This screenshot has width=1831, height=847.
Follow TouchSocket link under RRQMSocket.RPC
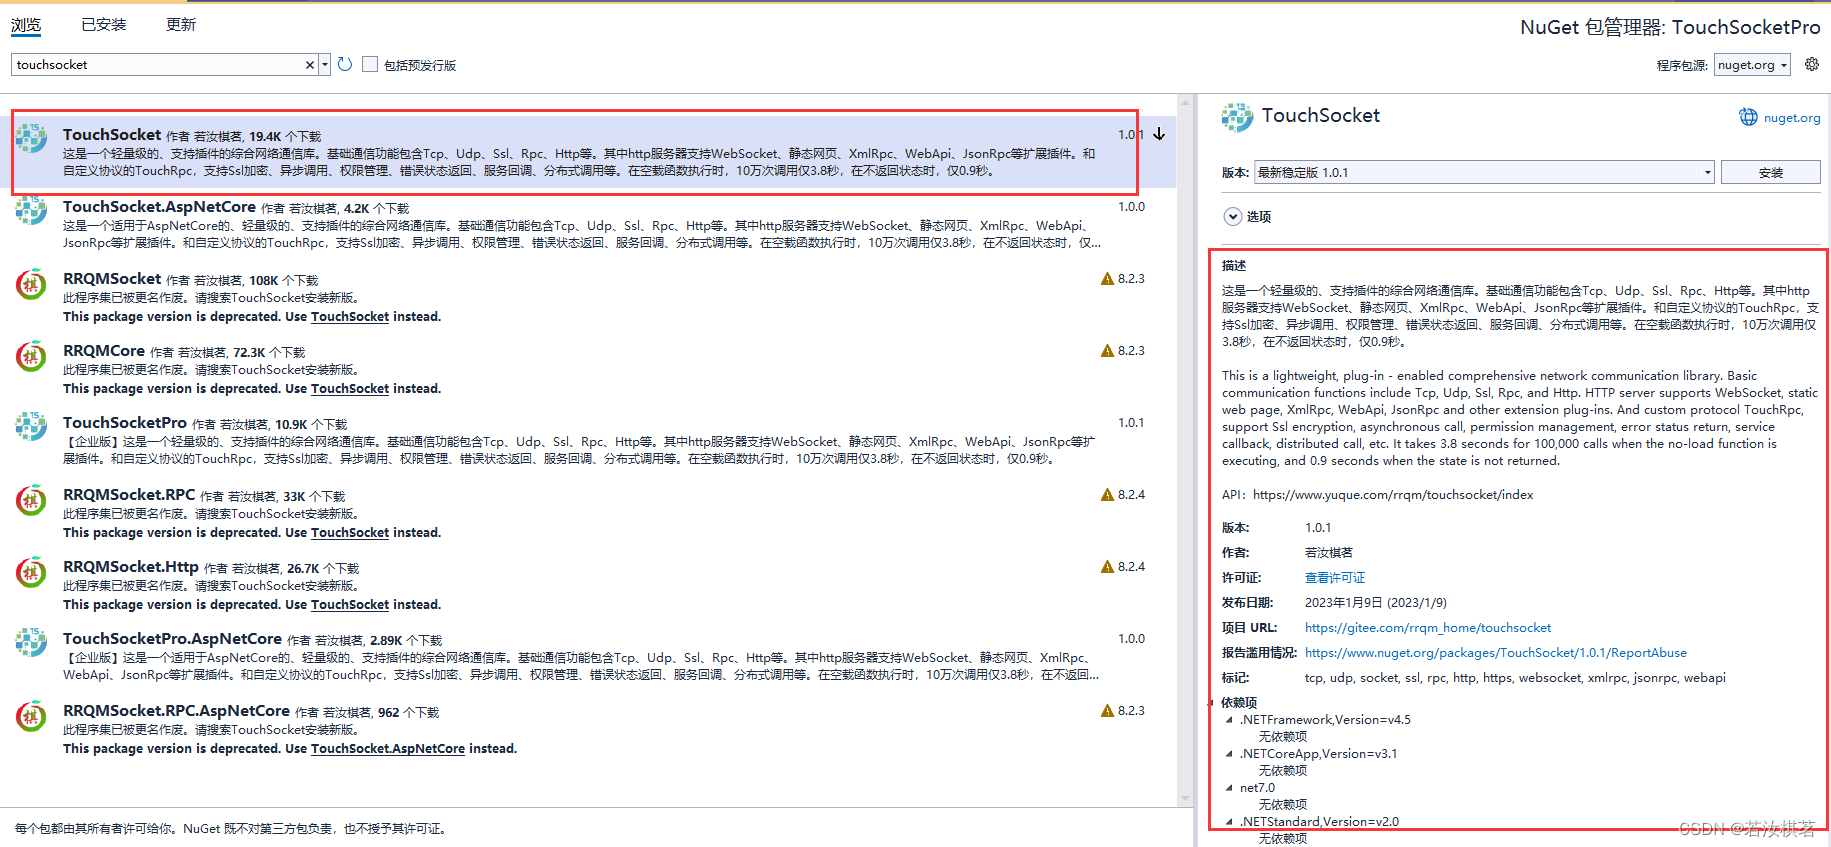tap(350, 533)
